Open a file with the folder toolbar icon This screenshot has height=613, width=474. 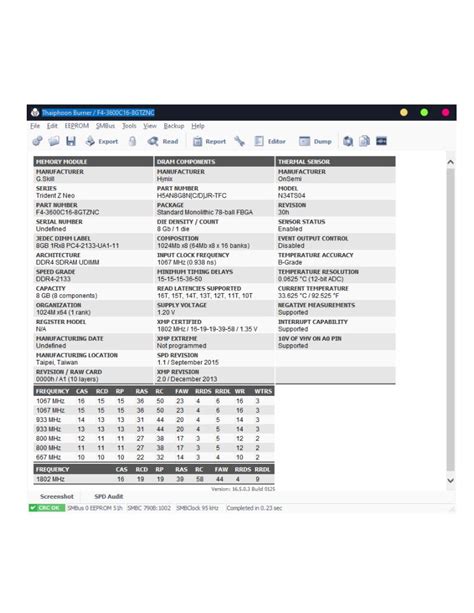54,141
